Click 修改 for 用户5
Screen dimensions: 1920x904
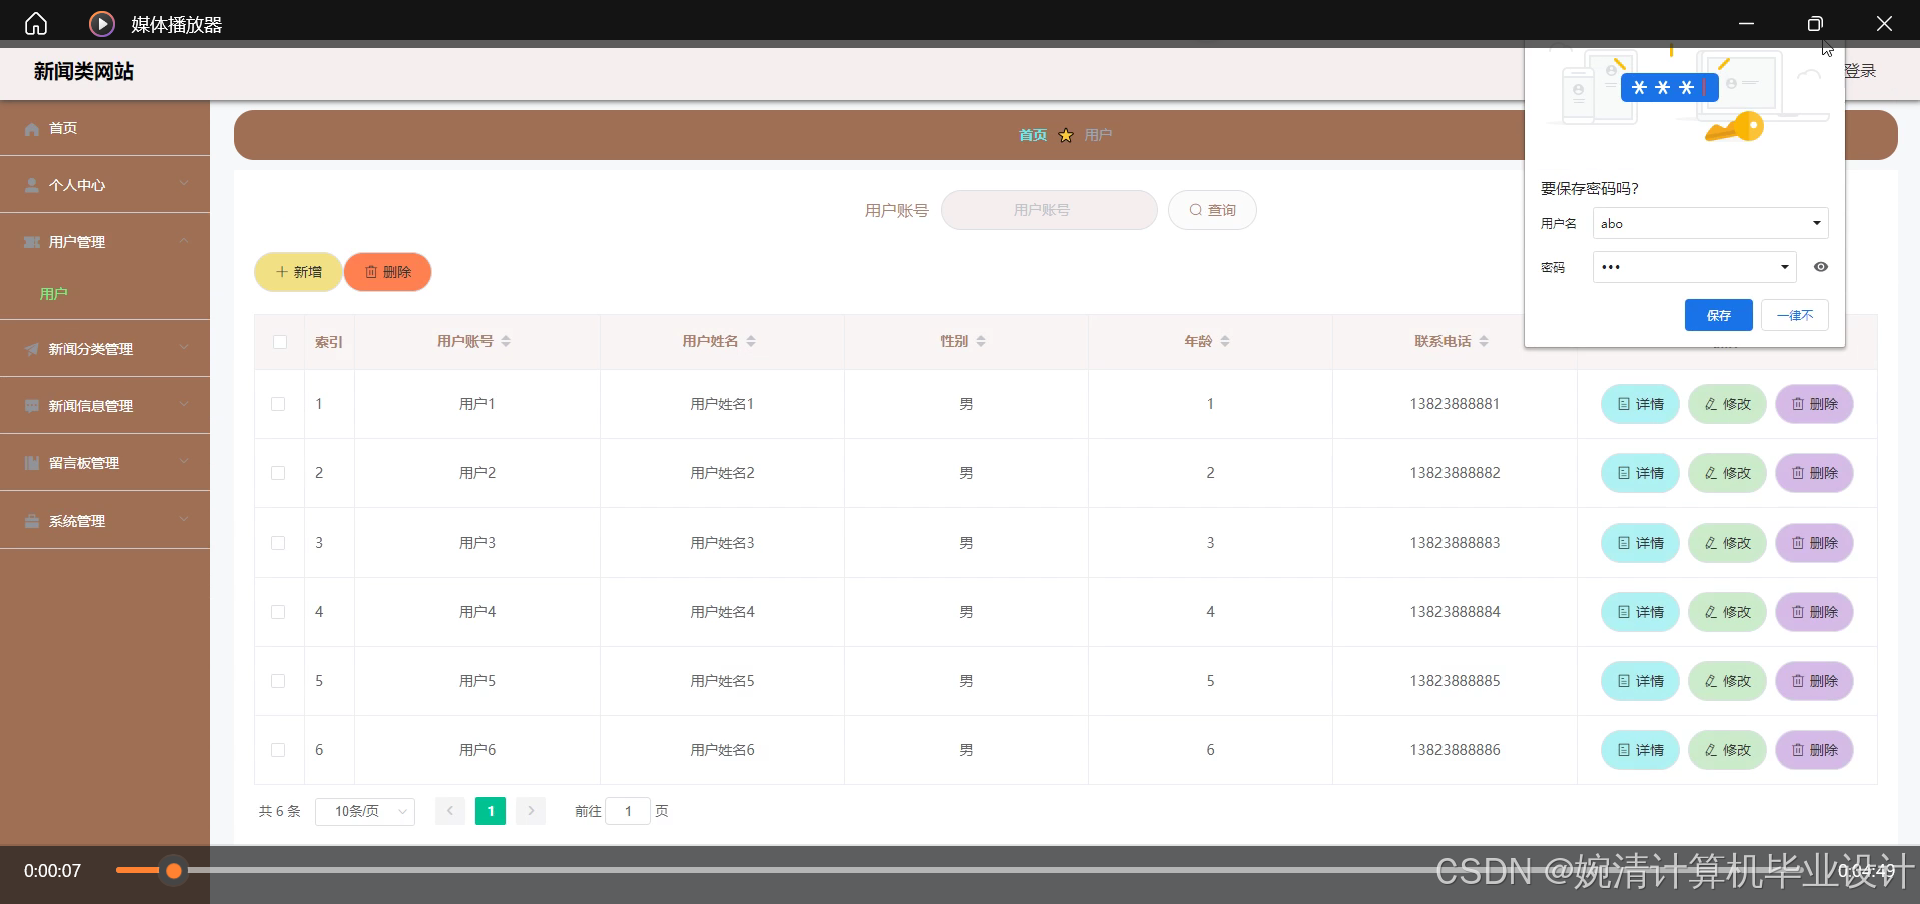[1727, 681]
